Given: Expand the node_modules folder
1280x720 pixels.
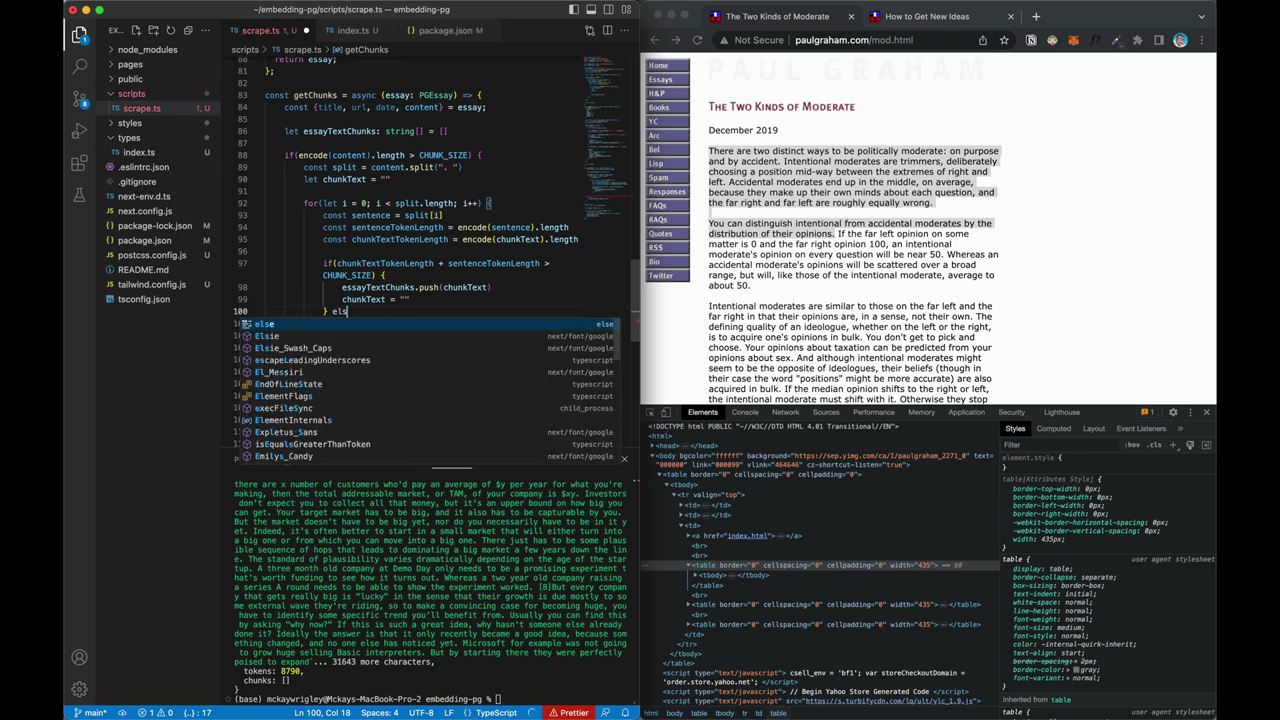Looking at the screenshot, I should [x=147, y=50].
